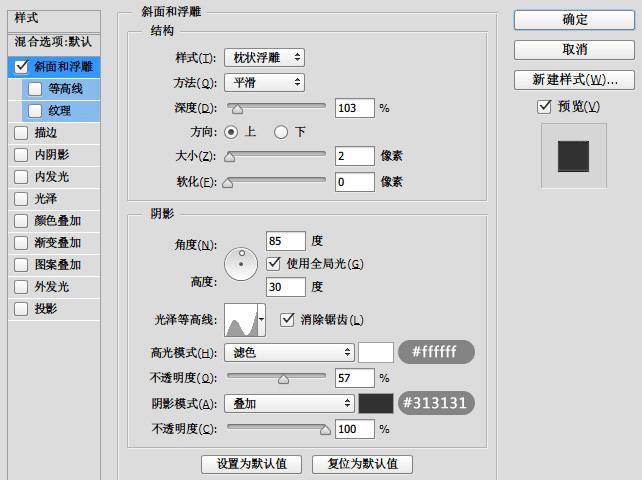
Task: Click the 大小 slider handle
Action: click(x=230, y=157)
